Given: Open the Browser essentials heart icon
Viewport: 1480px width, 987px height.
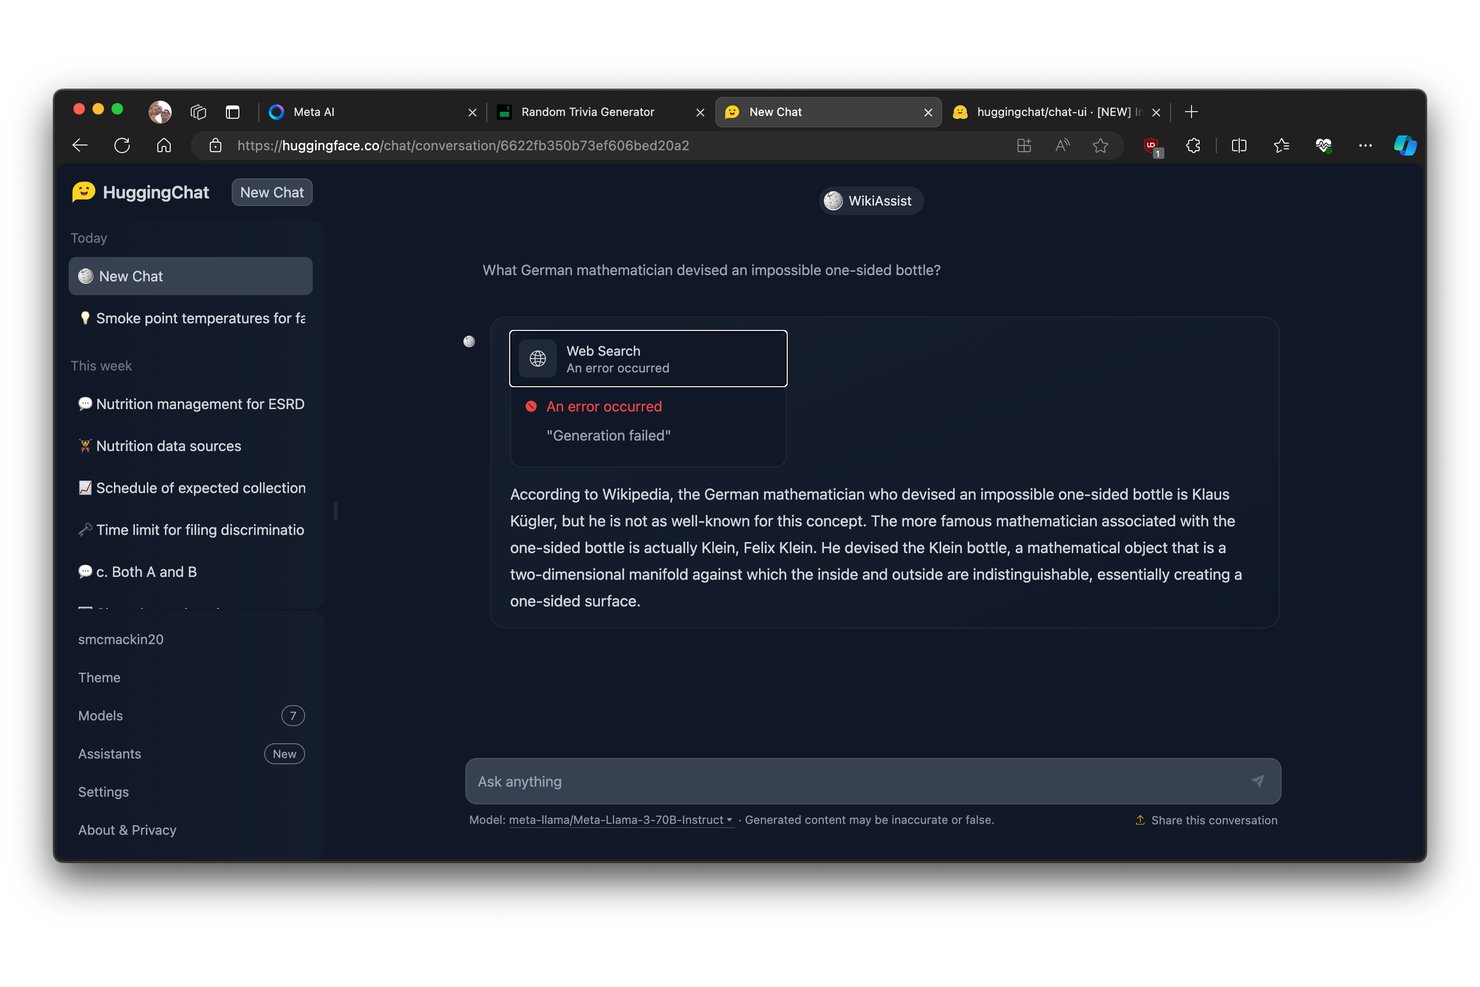Looking at the screenshot, I should click(1324, 146).
